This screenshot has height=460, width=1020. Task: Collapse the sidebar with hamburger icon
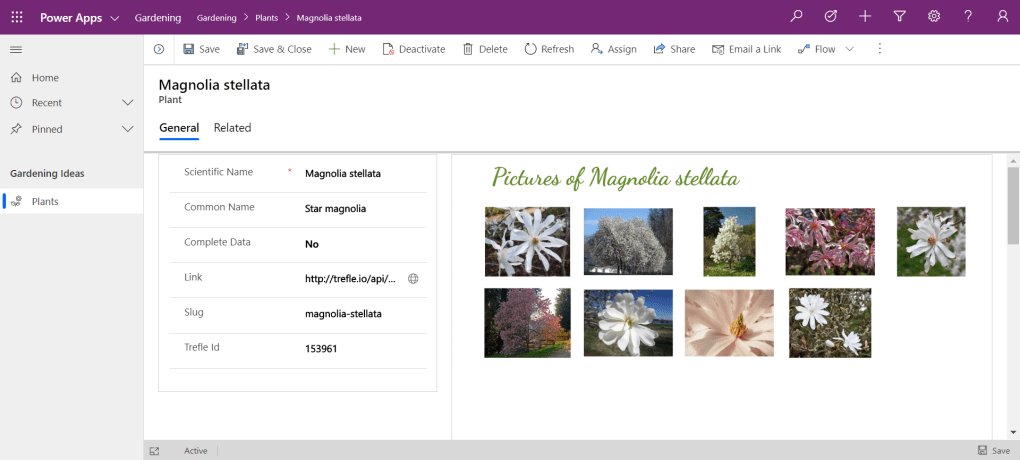tap(16, 49)
